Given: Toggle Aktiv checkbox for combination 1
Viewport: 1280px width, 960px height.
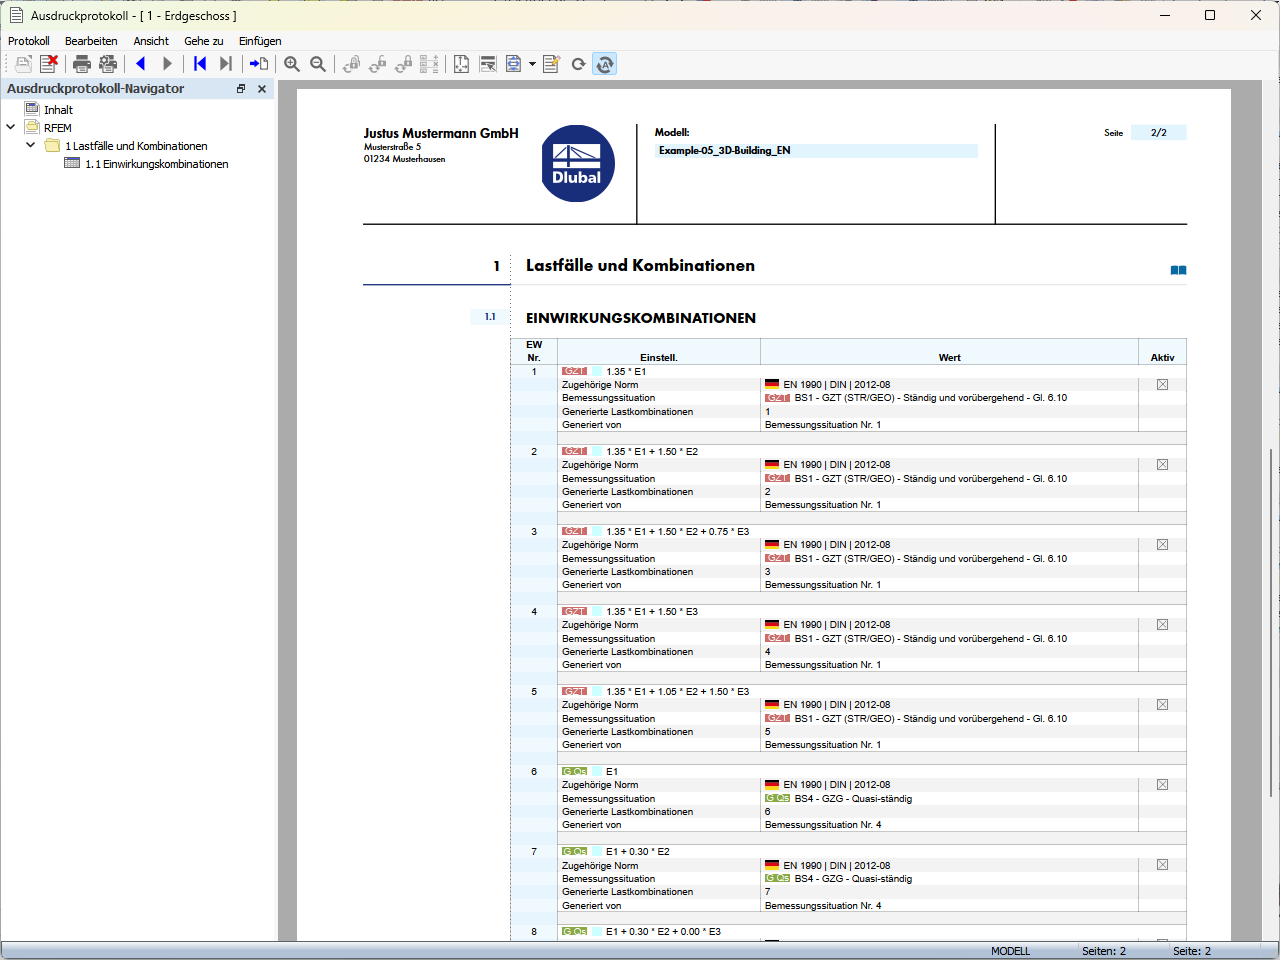Looking at the screenshot, I should pos(1162,384).
